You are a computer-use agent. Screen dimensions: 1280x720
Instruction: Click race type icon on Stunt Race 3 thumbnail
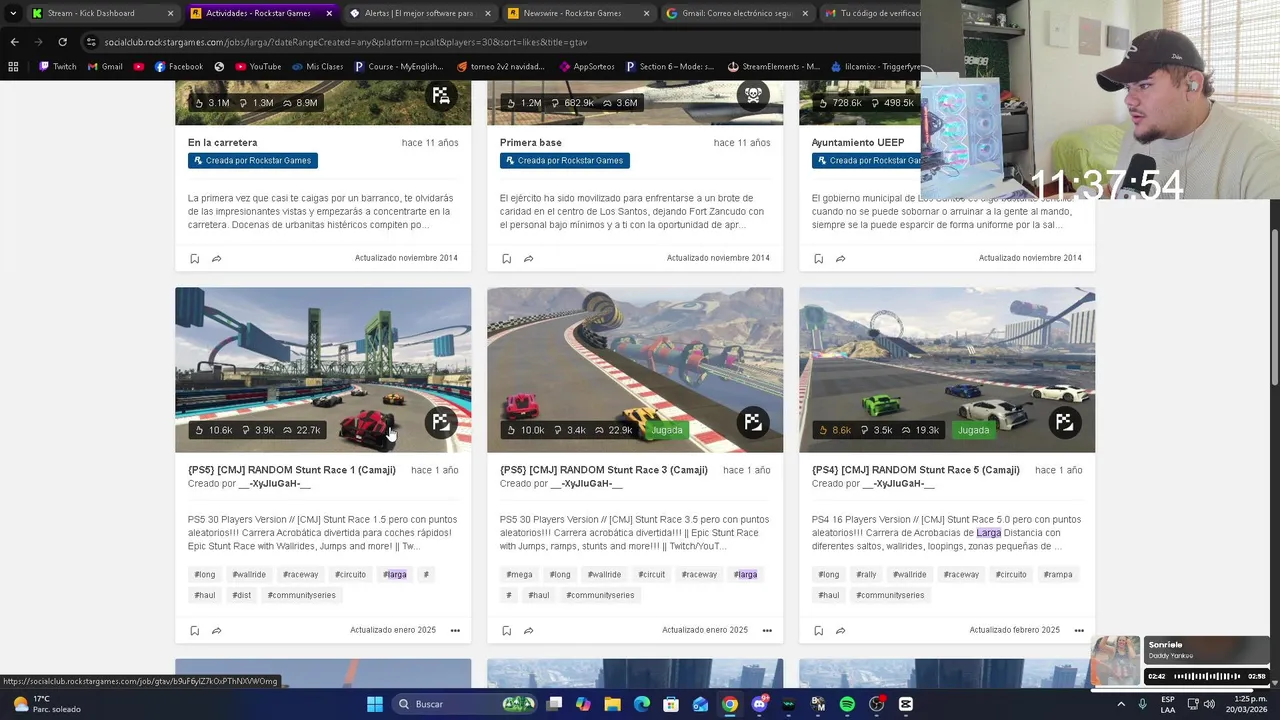[x=753, y=422]
